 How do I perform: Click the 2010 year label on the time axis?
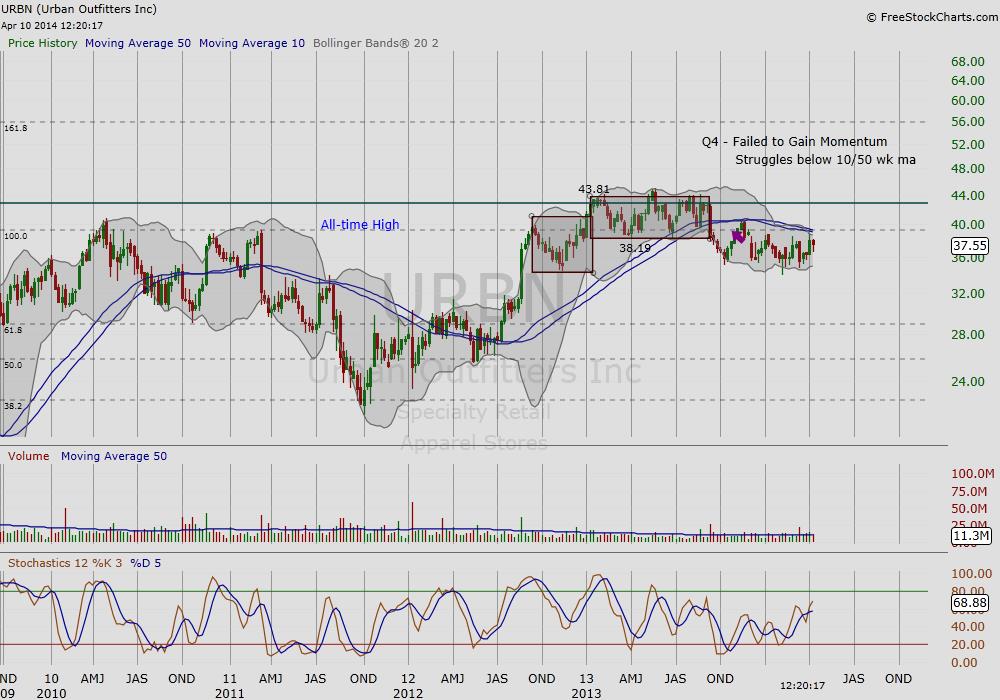coord(51,693)
